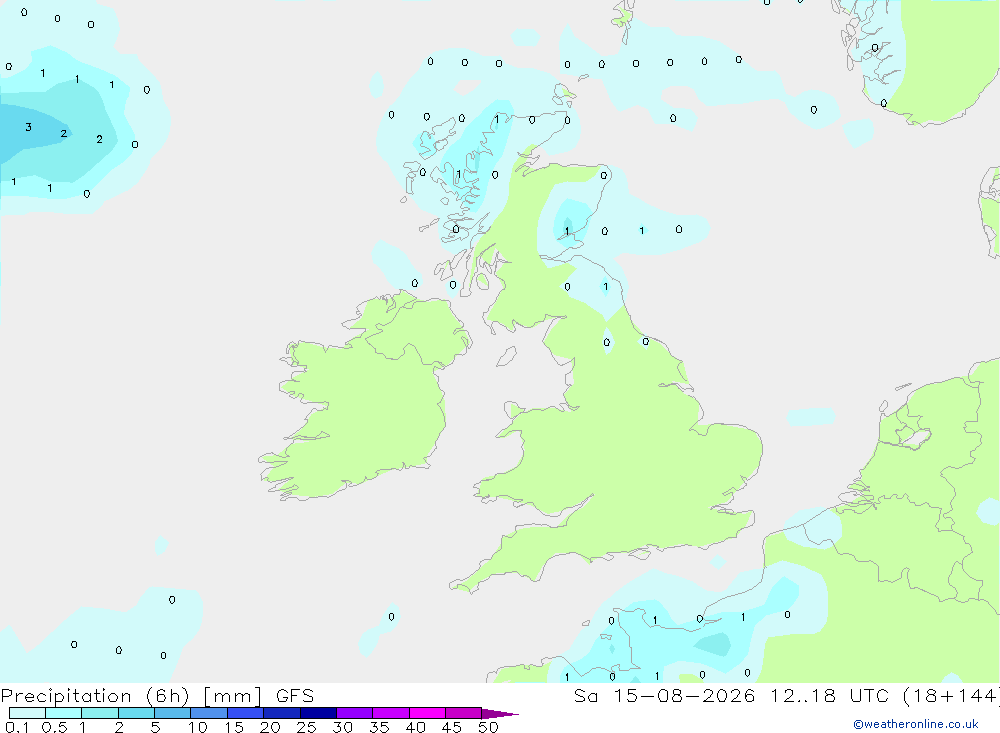Image resolution: width=1000 pixels, height=733 pixels.
Task: Select the 0.5–1 mm legend color box
Action: coord(64,713)
